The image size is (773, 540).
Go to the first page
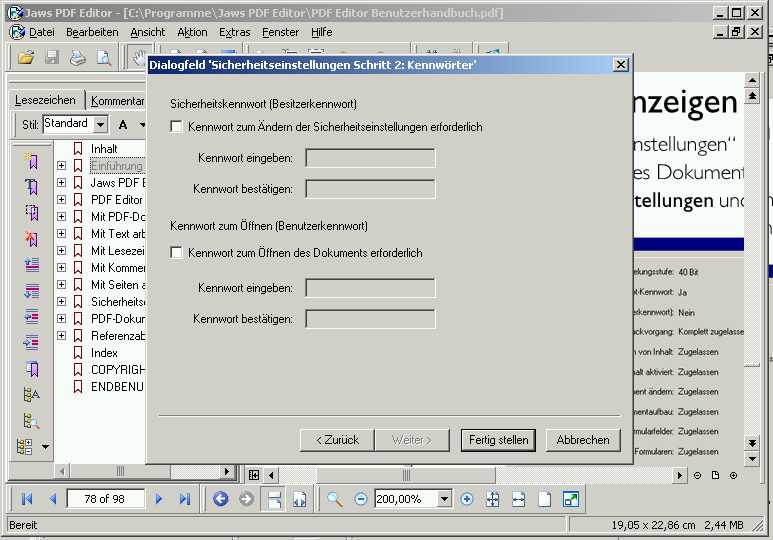click(27, 499)
